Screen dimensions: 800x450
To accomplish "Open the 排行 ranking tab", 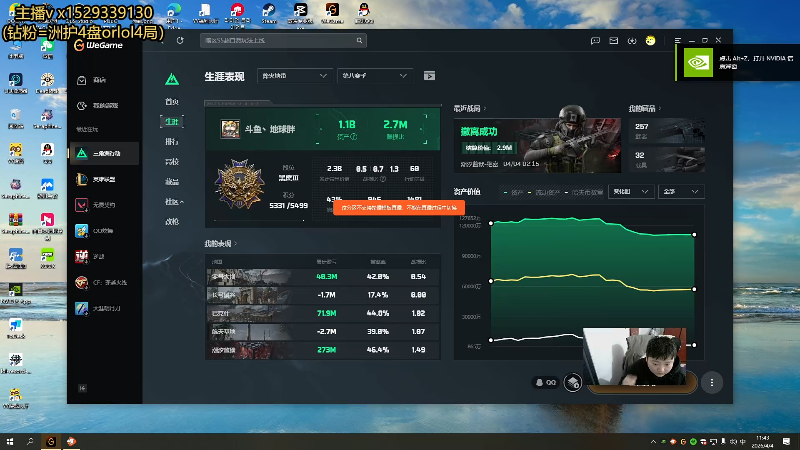I will (x=172, y=141).
